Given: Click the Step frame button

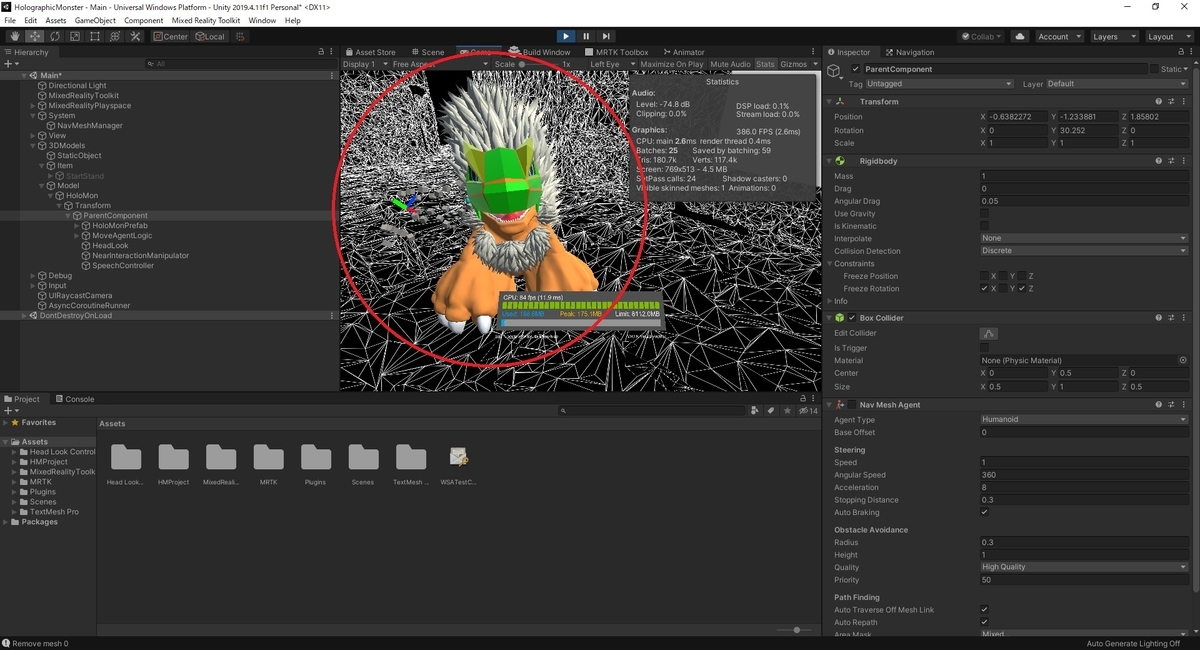Looking at the screenshot, I should pos(606,36).
